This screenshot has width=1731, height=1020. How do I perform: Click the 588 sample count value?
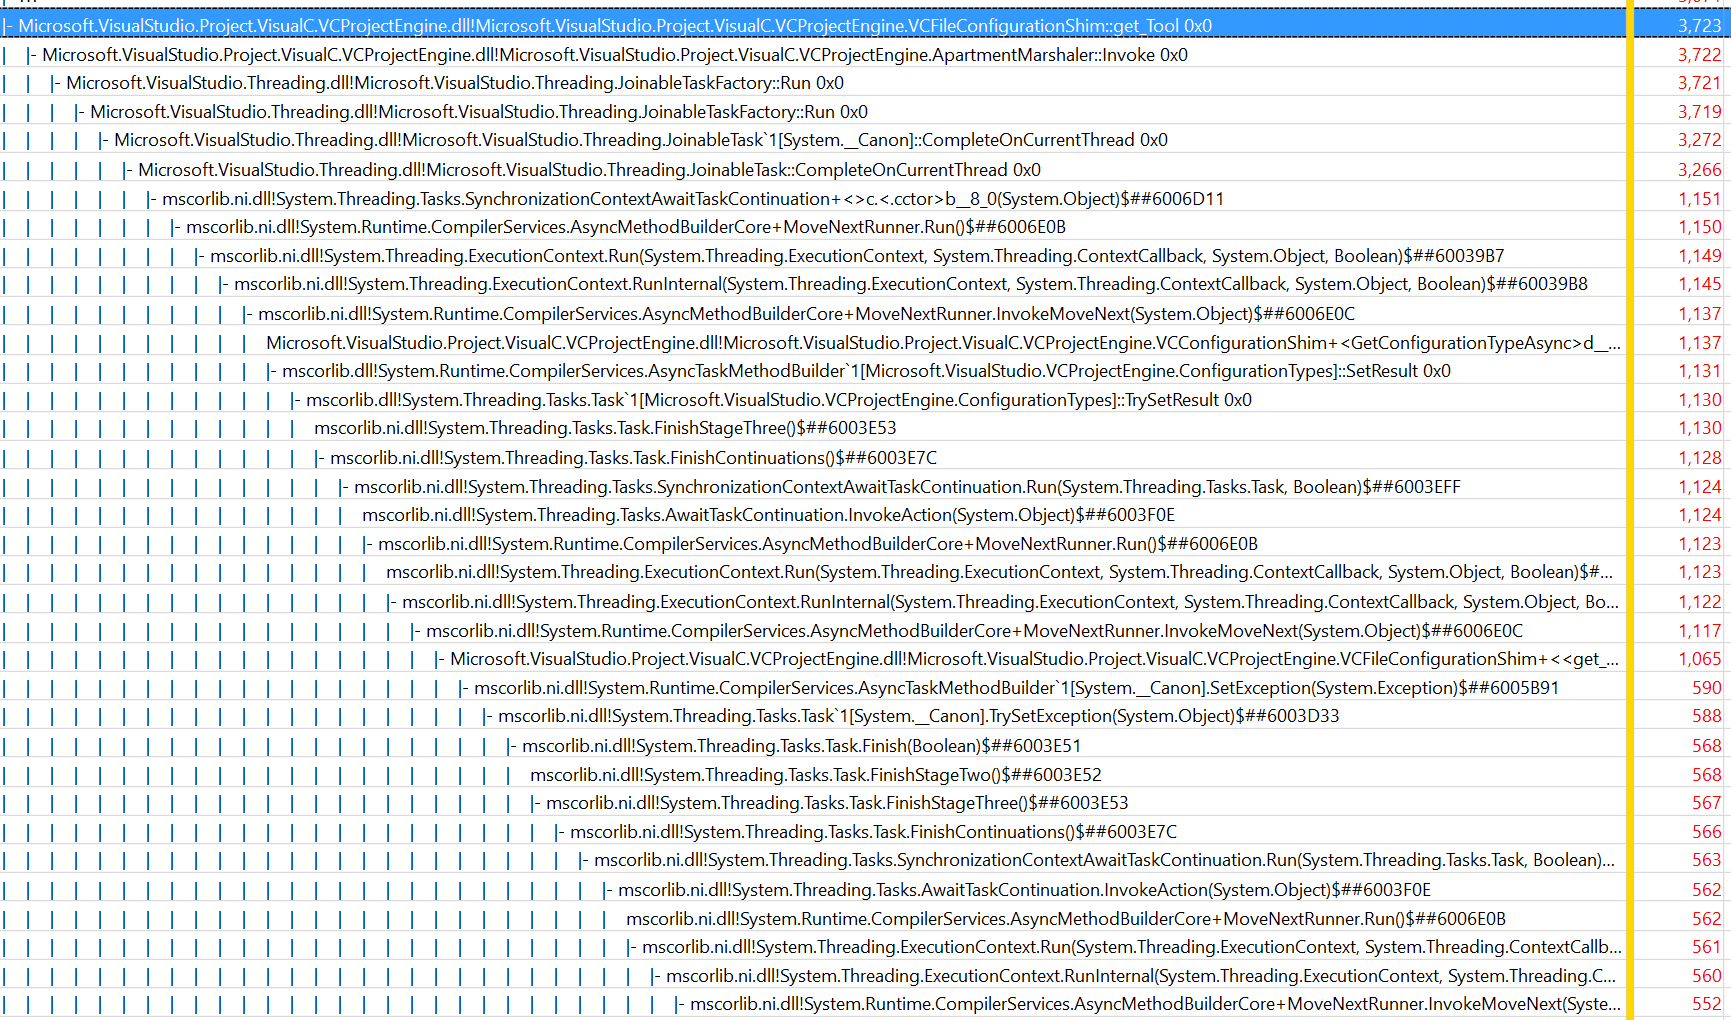click(x=1707, y=716)
